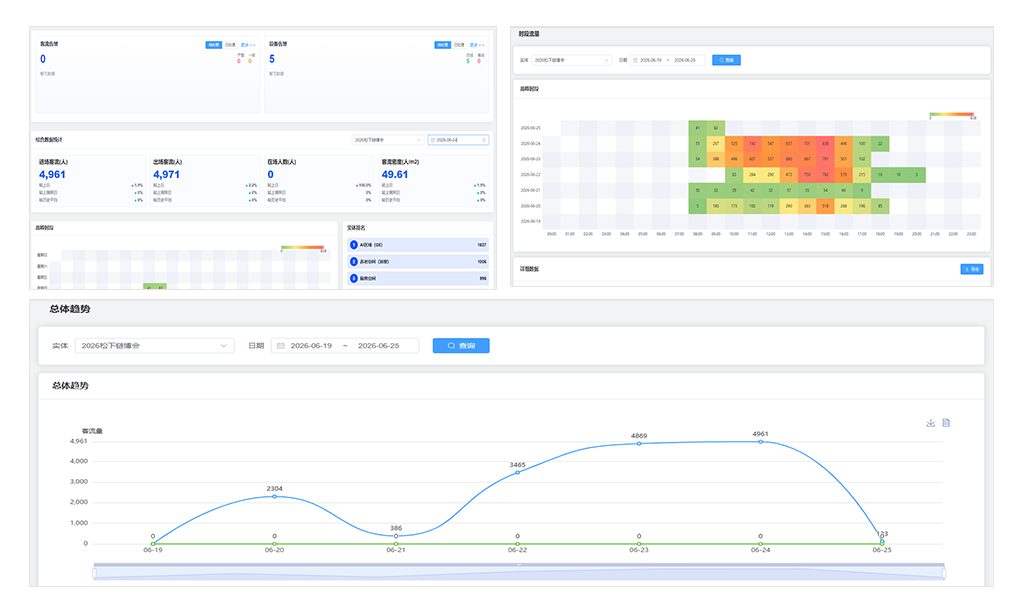Screen dimensions: 1023x614
Task: Open the entity dropdown in 综合数据统计 header
Action: click(388, 140)
